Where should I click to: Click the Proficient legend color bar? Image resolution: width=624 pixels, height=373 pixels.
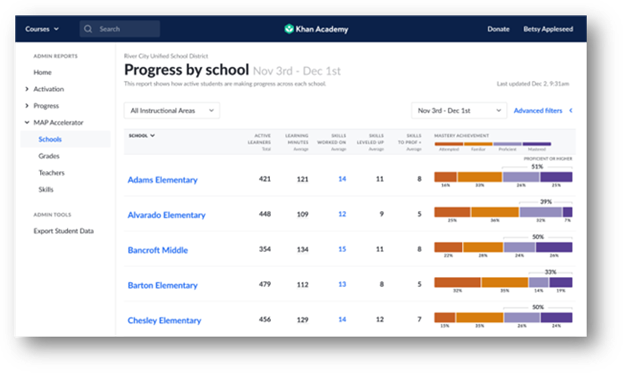point(507,144)
